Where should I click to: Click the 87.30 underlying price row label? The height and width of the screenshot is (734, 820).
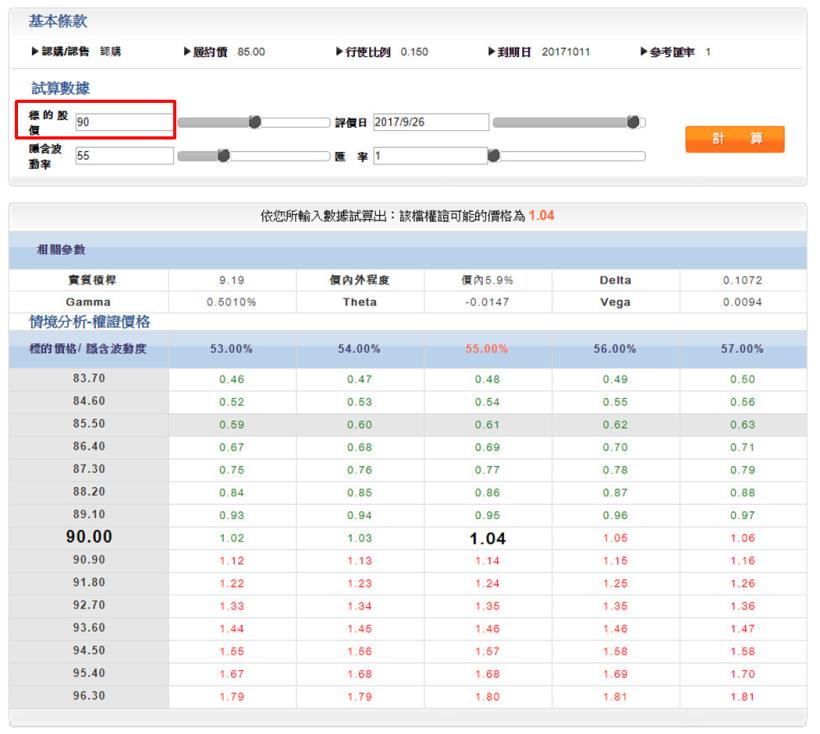pos(89,469)
